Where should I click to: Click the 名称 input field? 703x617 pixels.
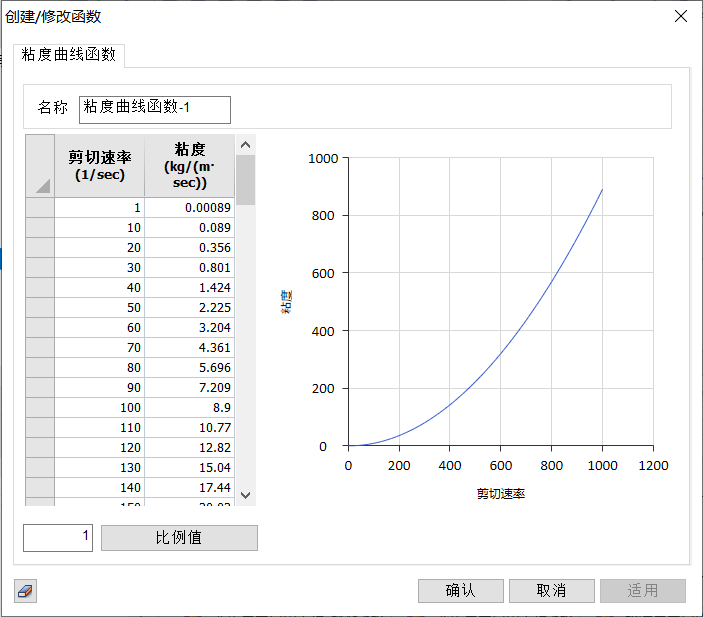point(155,109)
